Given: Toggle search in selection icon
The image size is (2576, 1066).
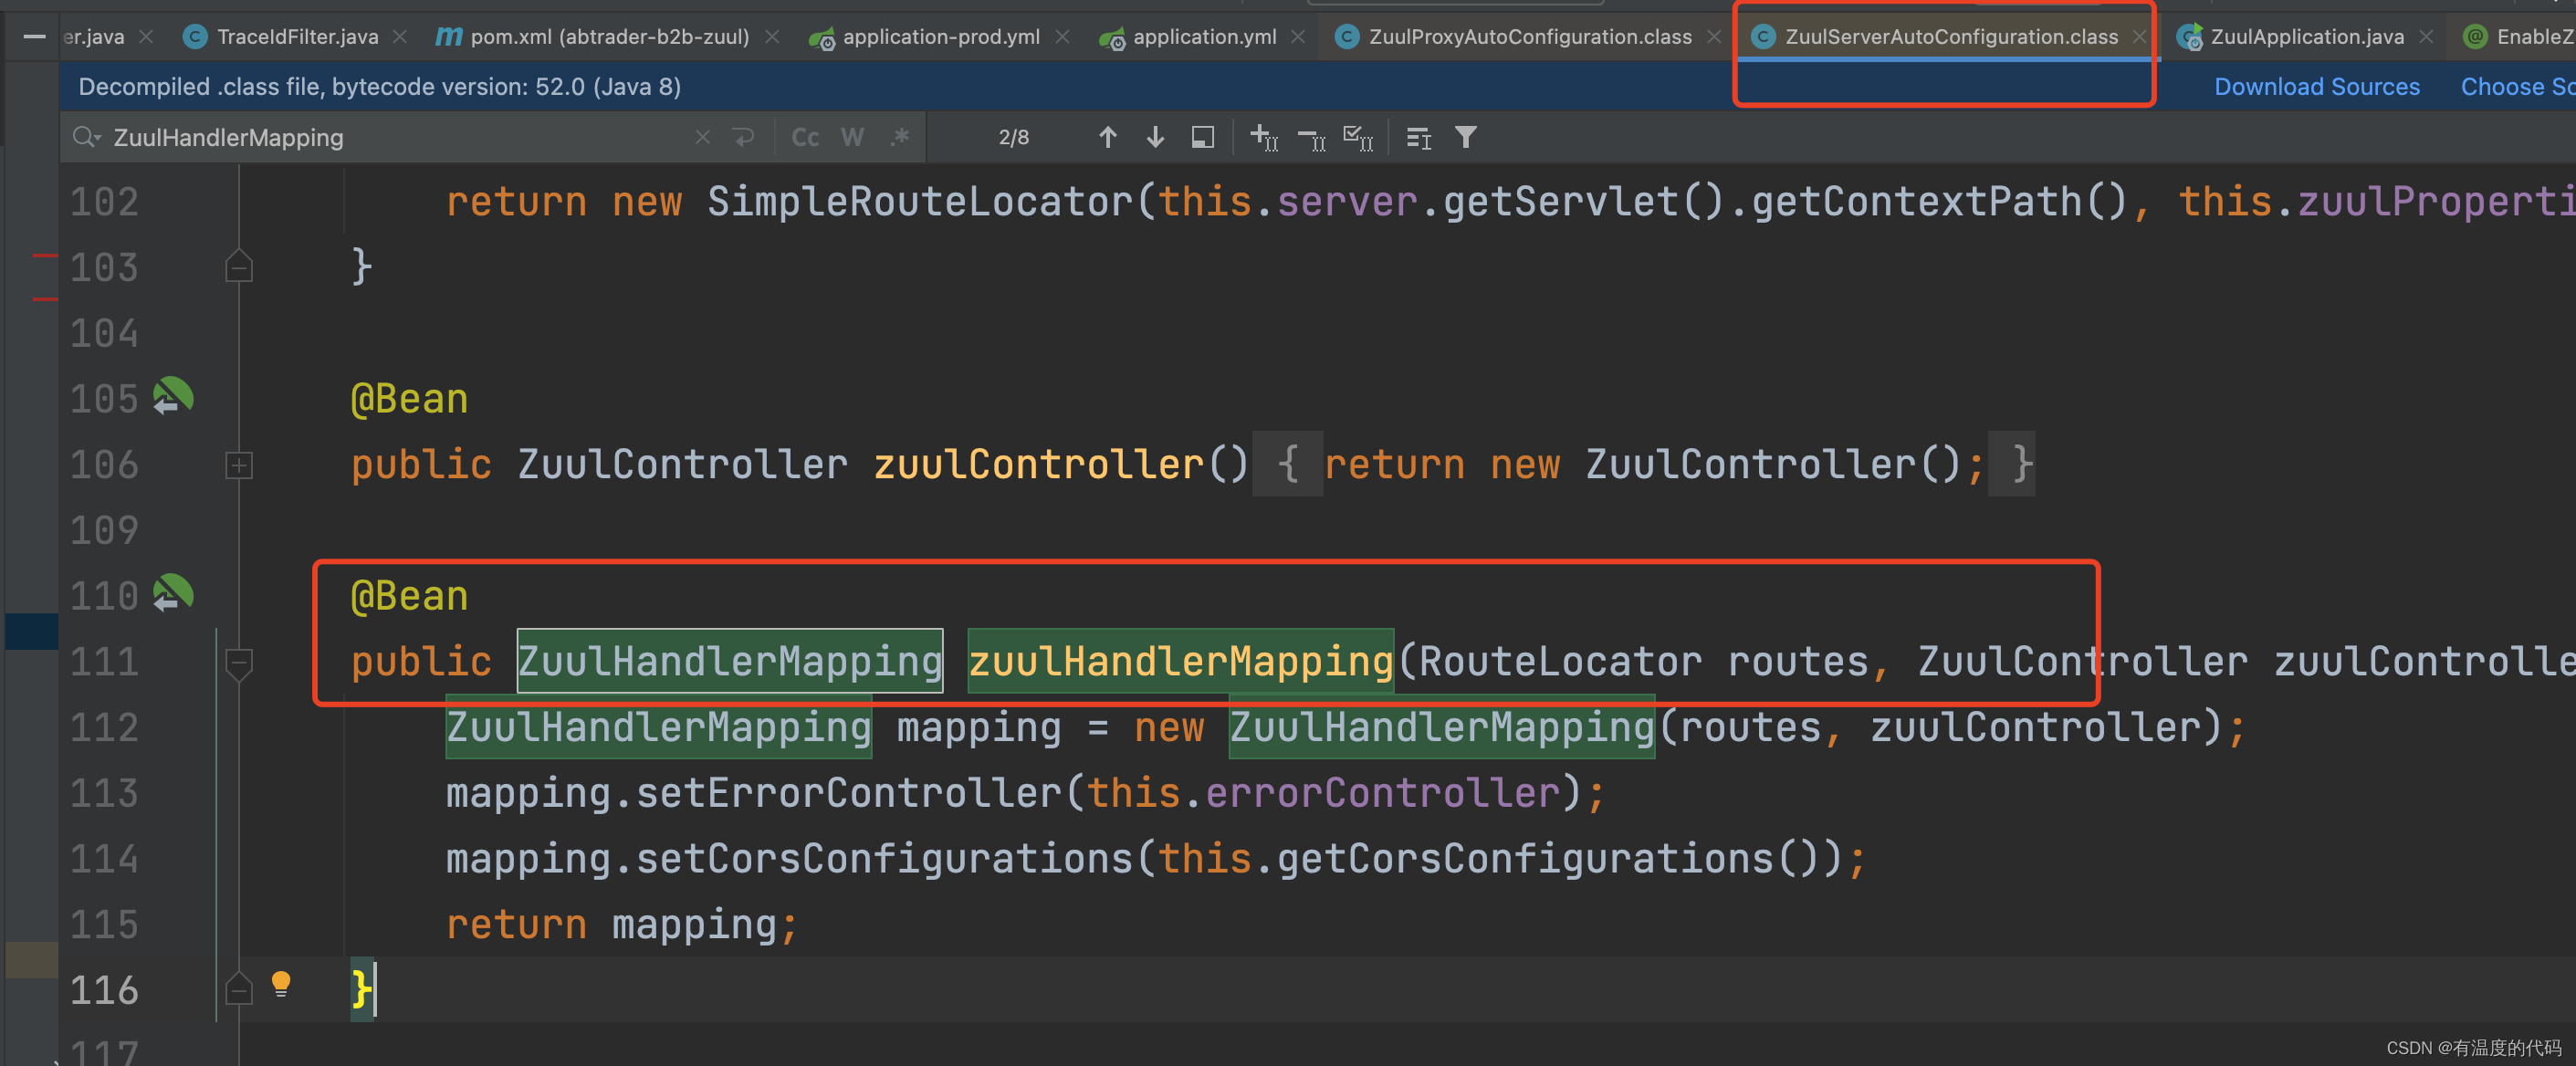Looking at the screenshot, I should point(1419,137).
